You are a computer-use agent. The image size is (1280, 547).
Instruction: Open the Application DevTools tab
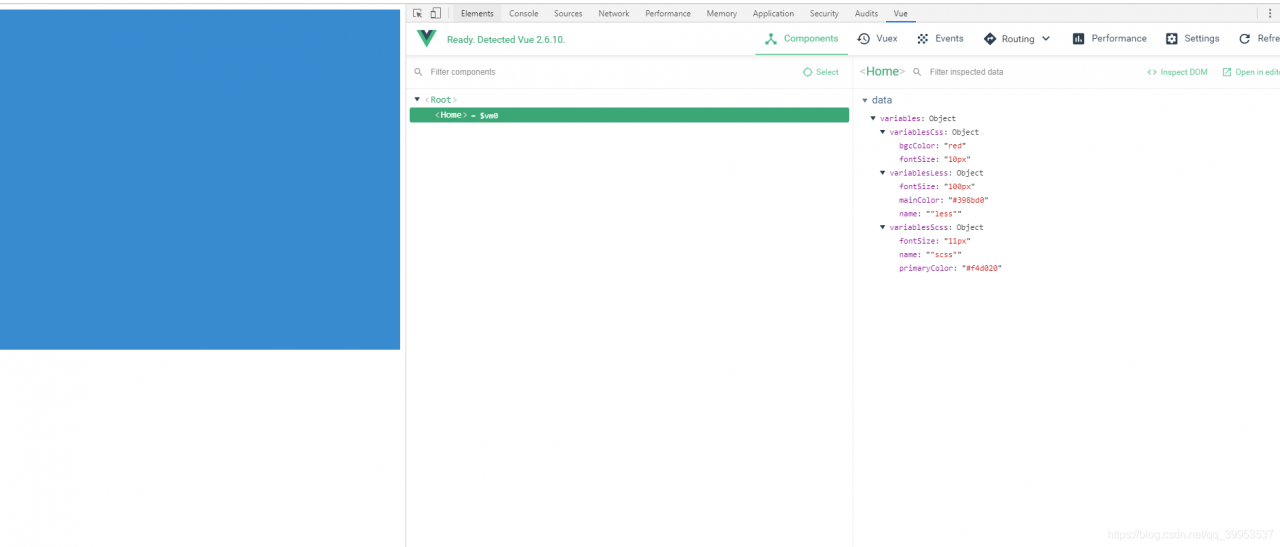pyautogui.click(x=773, y=13)
